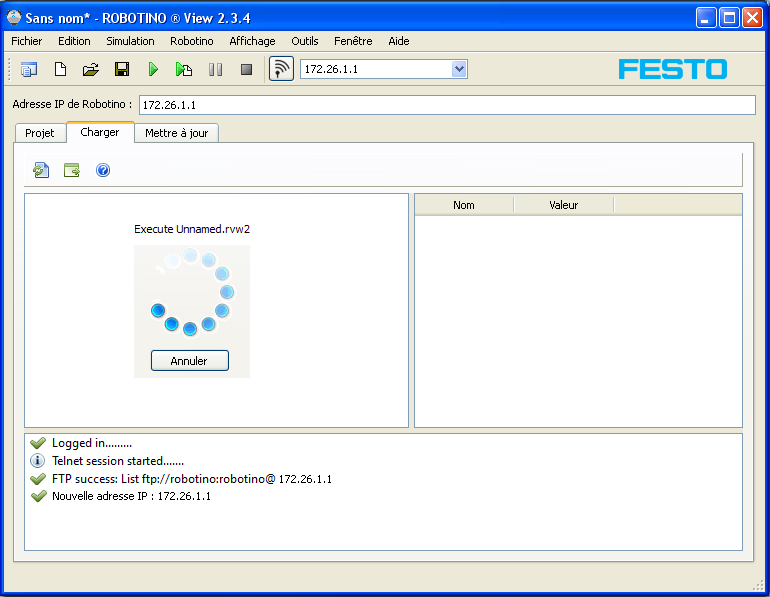This screenshot has width=770, height=597.
Task: Close the Robotino View window
Action: click(752, 18)
